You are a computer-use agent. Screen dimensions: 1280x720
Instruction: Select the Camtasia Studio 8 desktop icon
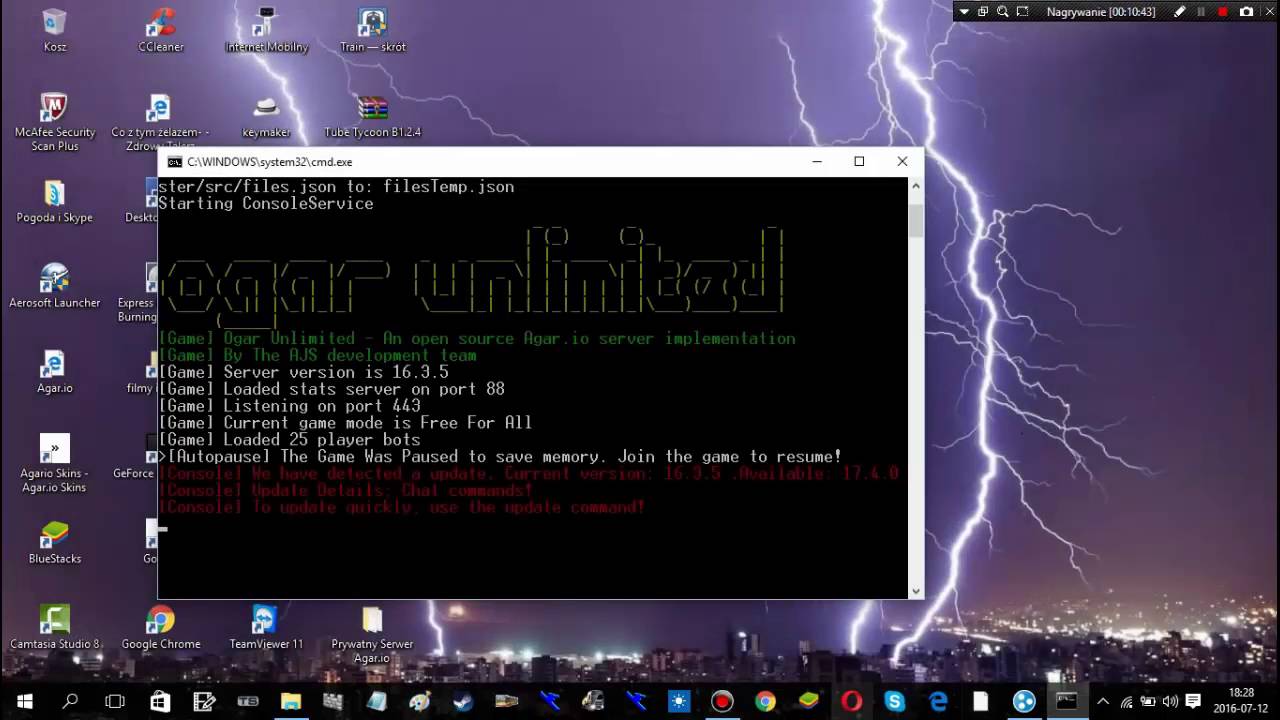pyautogui.click(x=55, y=628)
